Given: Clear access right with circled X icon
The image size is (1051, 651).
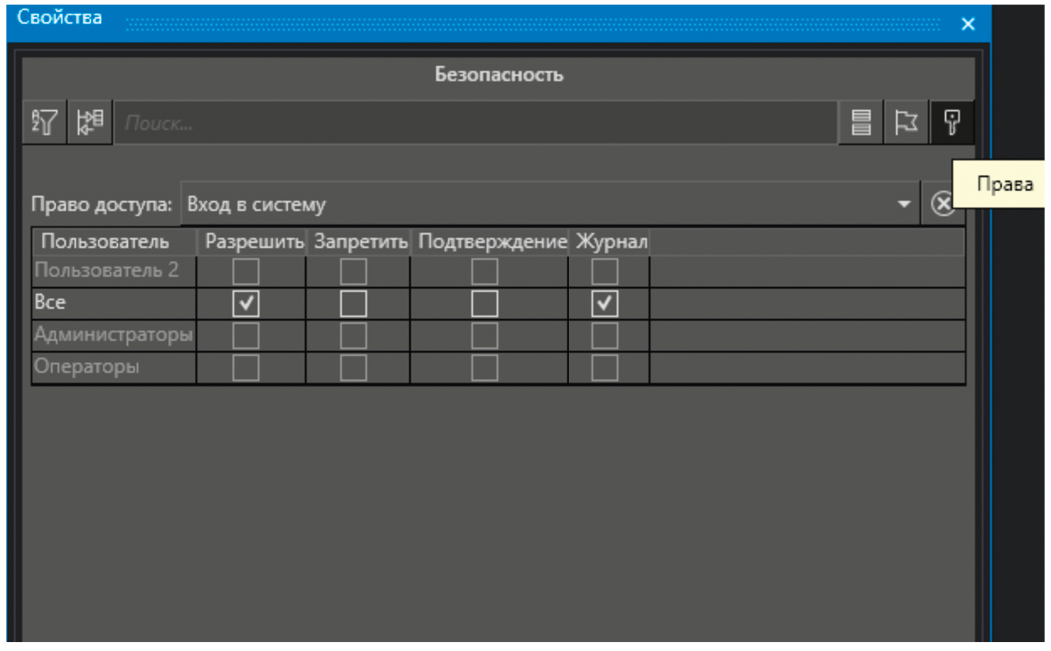Looking at the screenshot, I should pyautogui.click(x=943, y=204).
